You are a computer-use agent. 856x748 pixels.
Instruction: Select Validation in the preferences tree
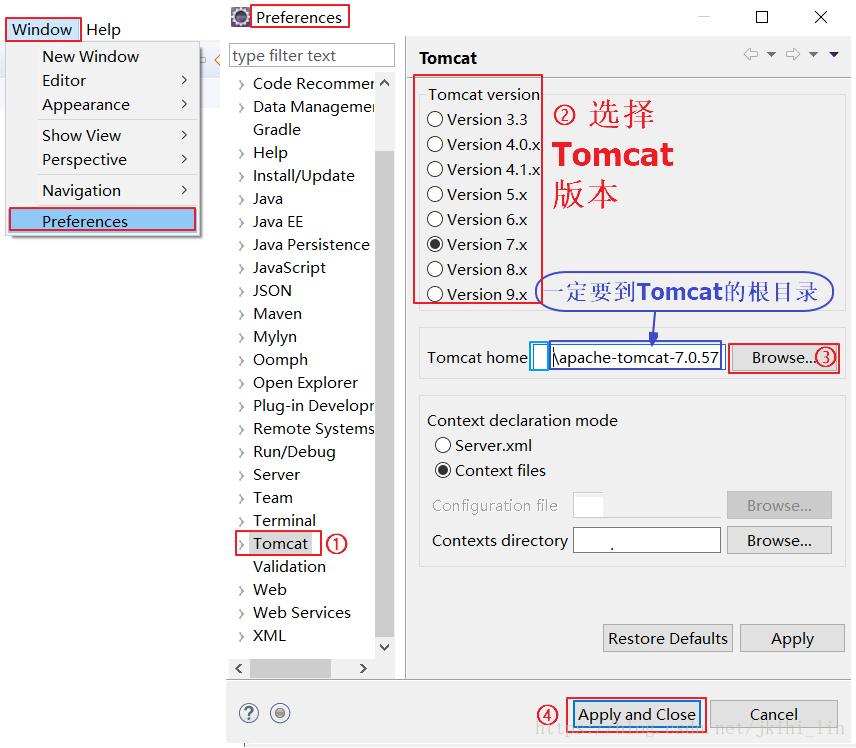tap(289, 567)
